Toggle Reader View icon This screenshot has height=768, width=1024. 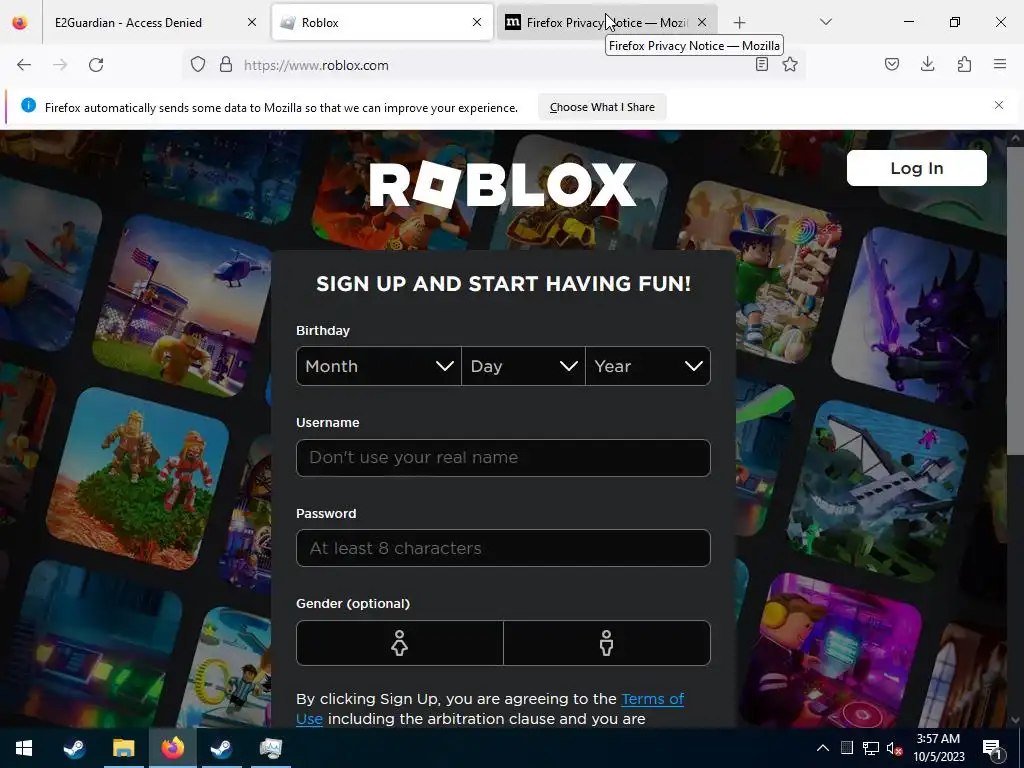761,65
